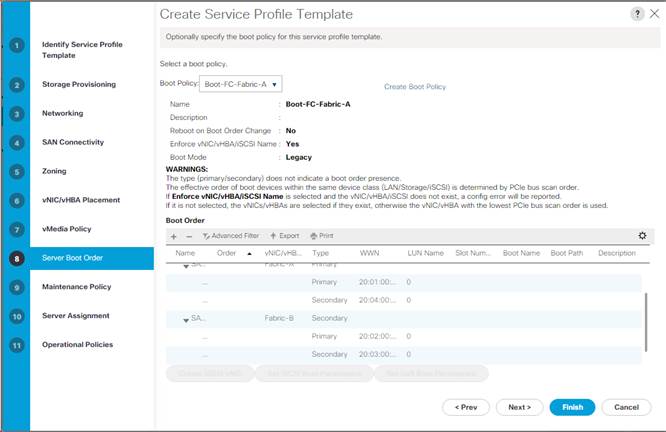
Task: Print the boot order table
Action: [x=322, y=236]
